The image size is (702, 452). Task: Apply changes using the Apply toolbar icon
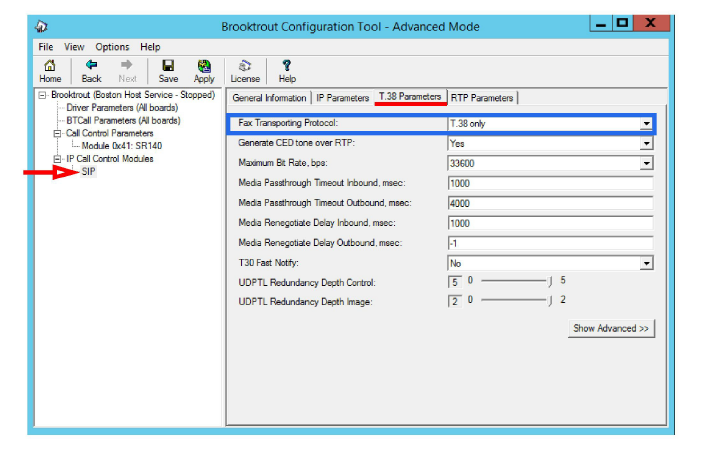point(204,71)
